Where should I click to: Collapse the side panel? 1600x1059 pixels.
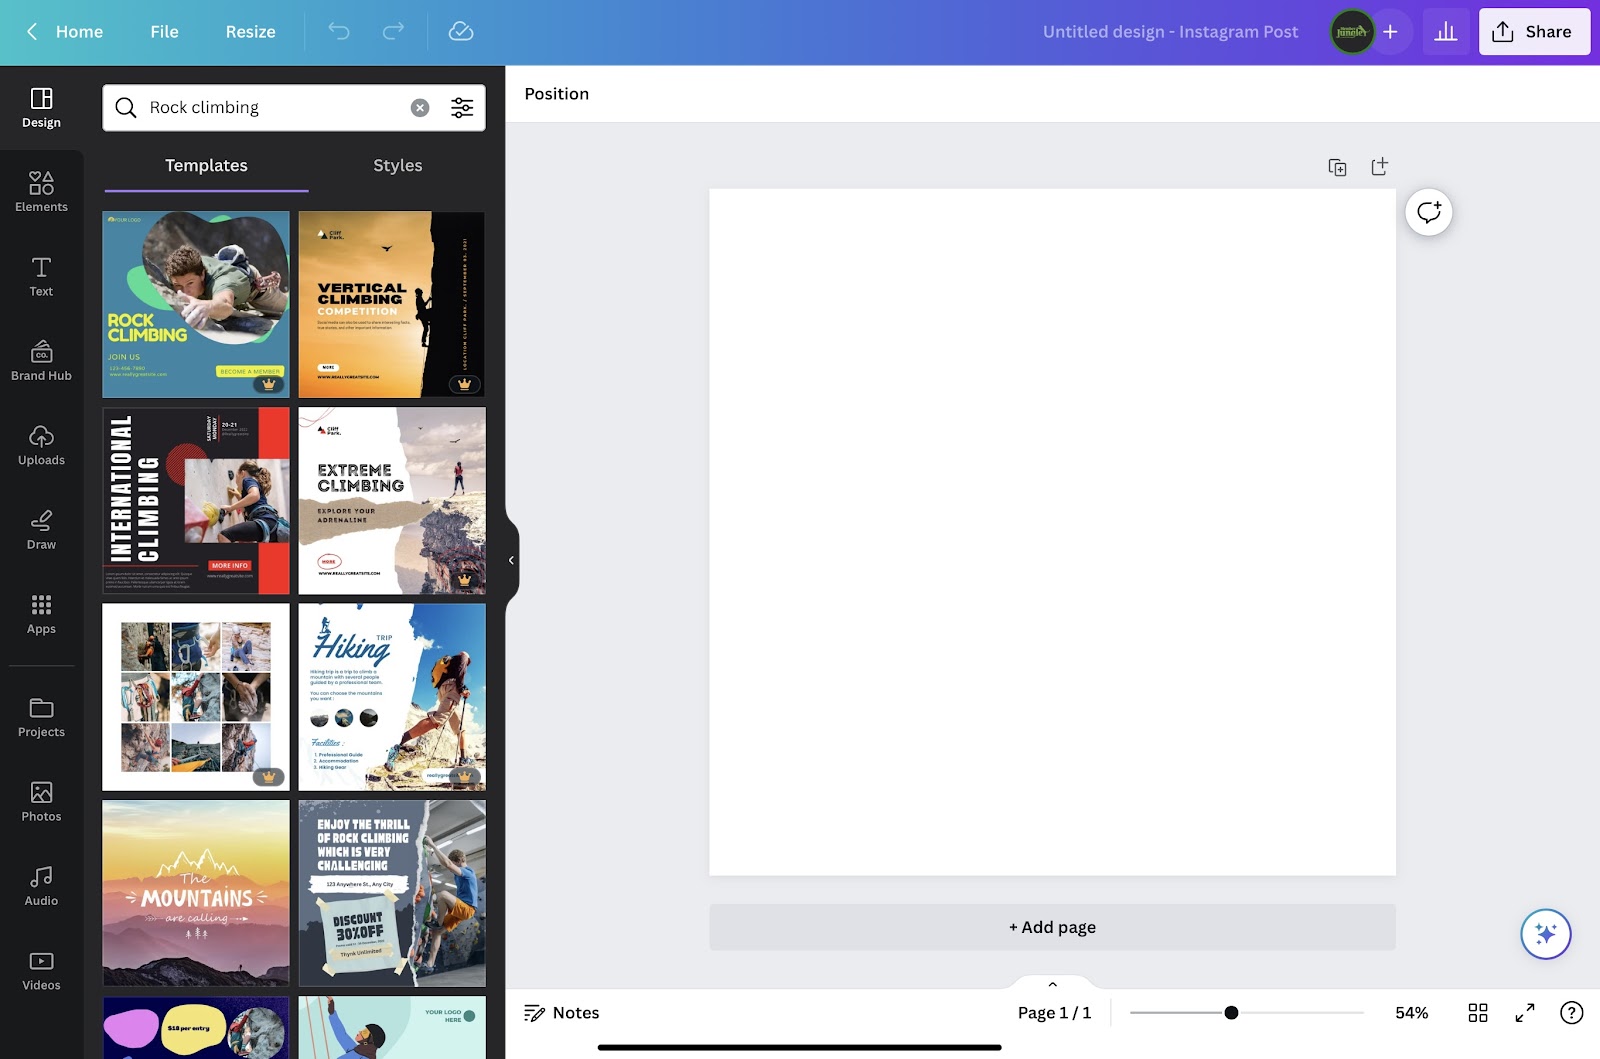click(511, 560)
